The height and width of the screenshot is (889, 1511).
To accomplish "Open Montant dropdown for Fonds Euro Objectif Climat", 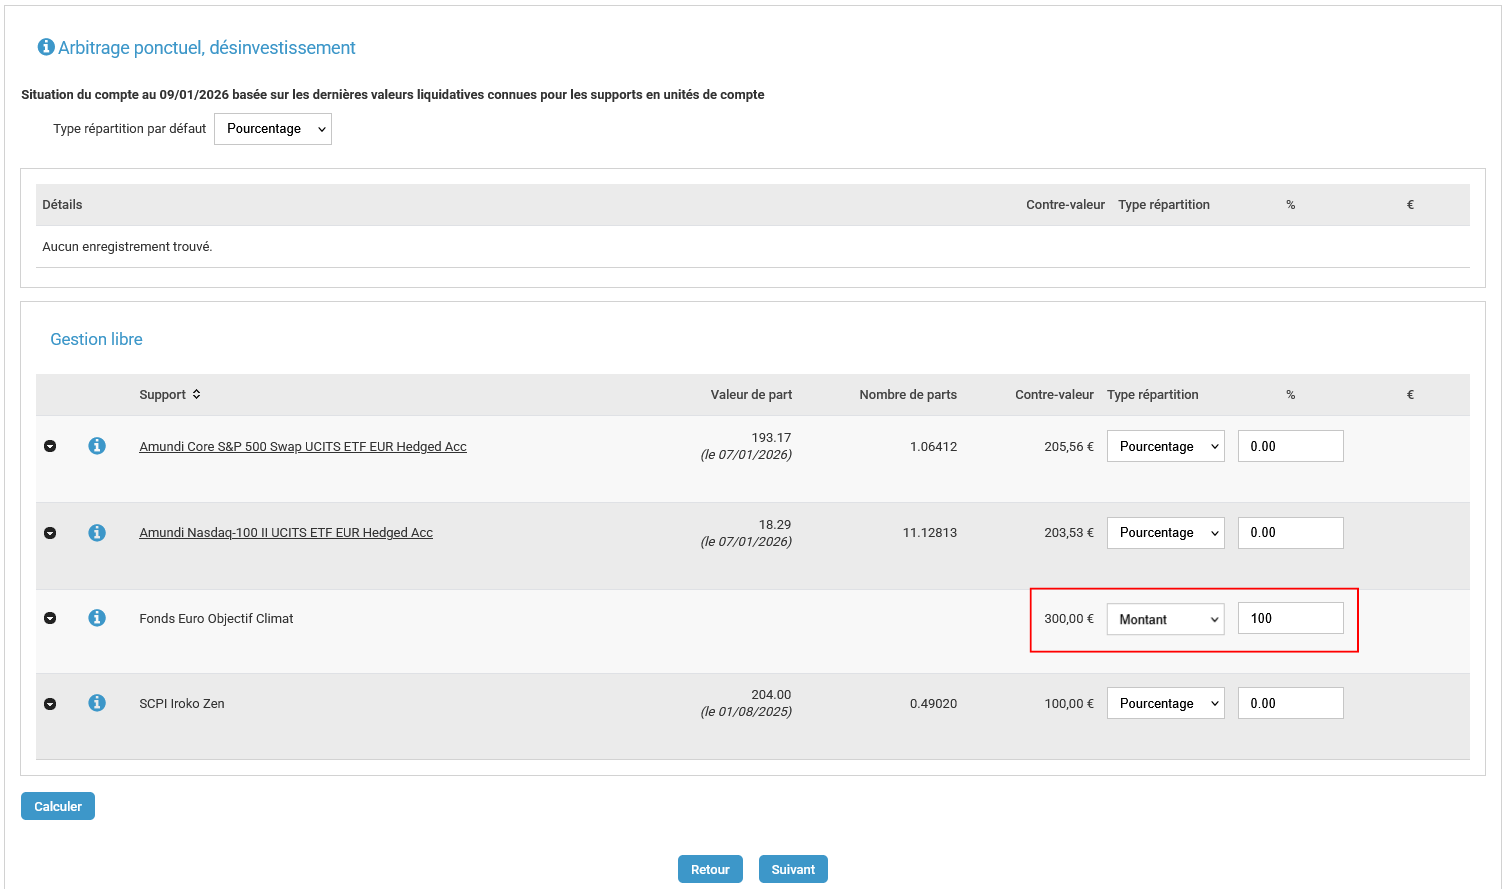I will point(1165,620).
